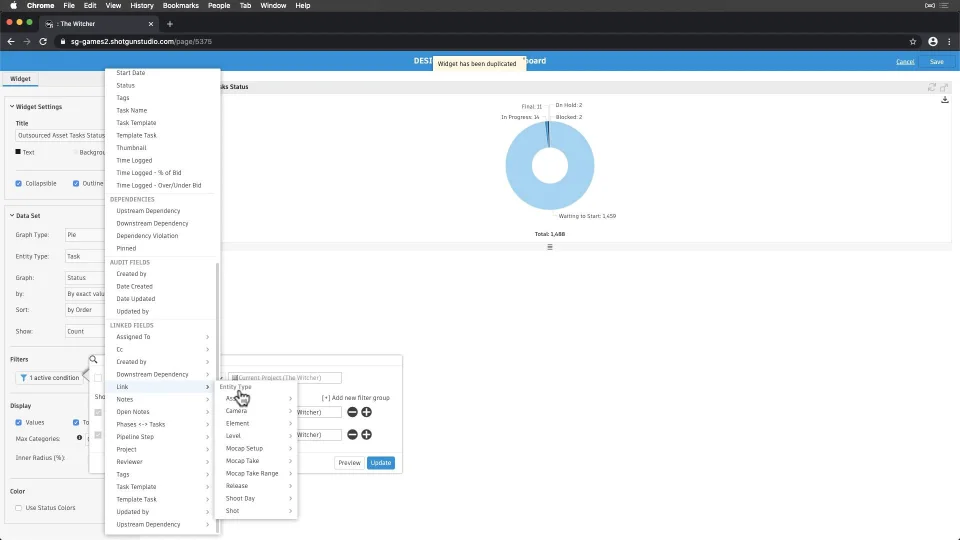The height and width of the screenshot is (540, 960).
Task: Select Upstream Dependency under Dependencies
Action: coord(148,211)
